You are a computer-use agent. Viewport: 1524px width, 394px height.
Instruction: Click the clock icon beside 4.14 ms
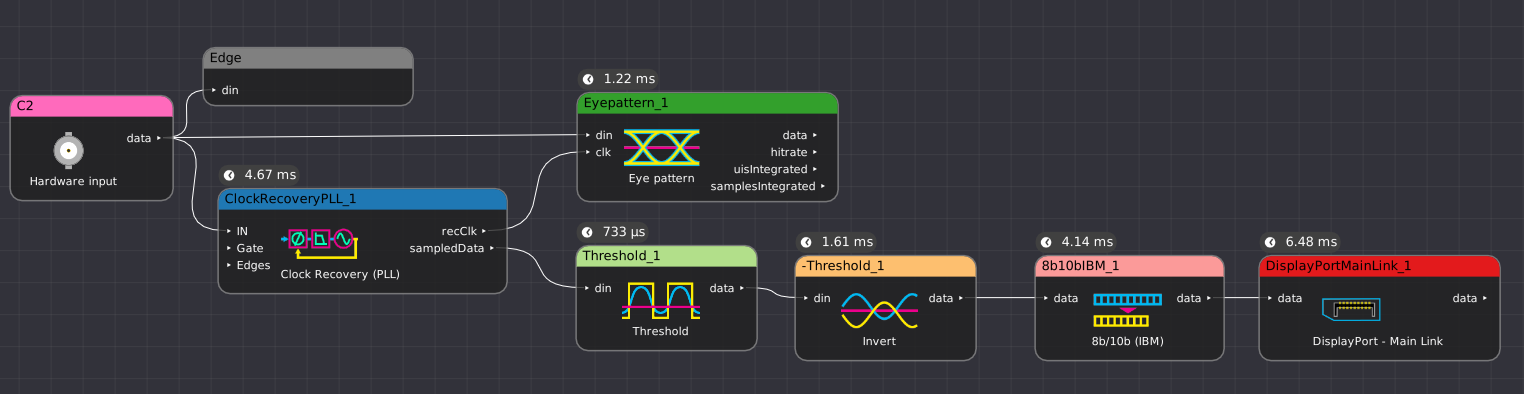[x=1046, y=242]
